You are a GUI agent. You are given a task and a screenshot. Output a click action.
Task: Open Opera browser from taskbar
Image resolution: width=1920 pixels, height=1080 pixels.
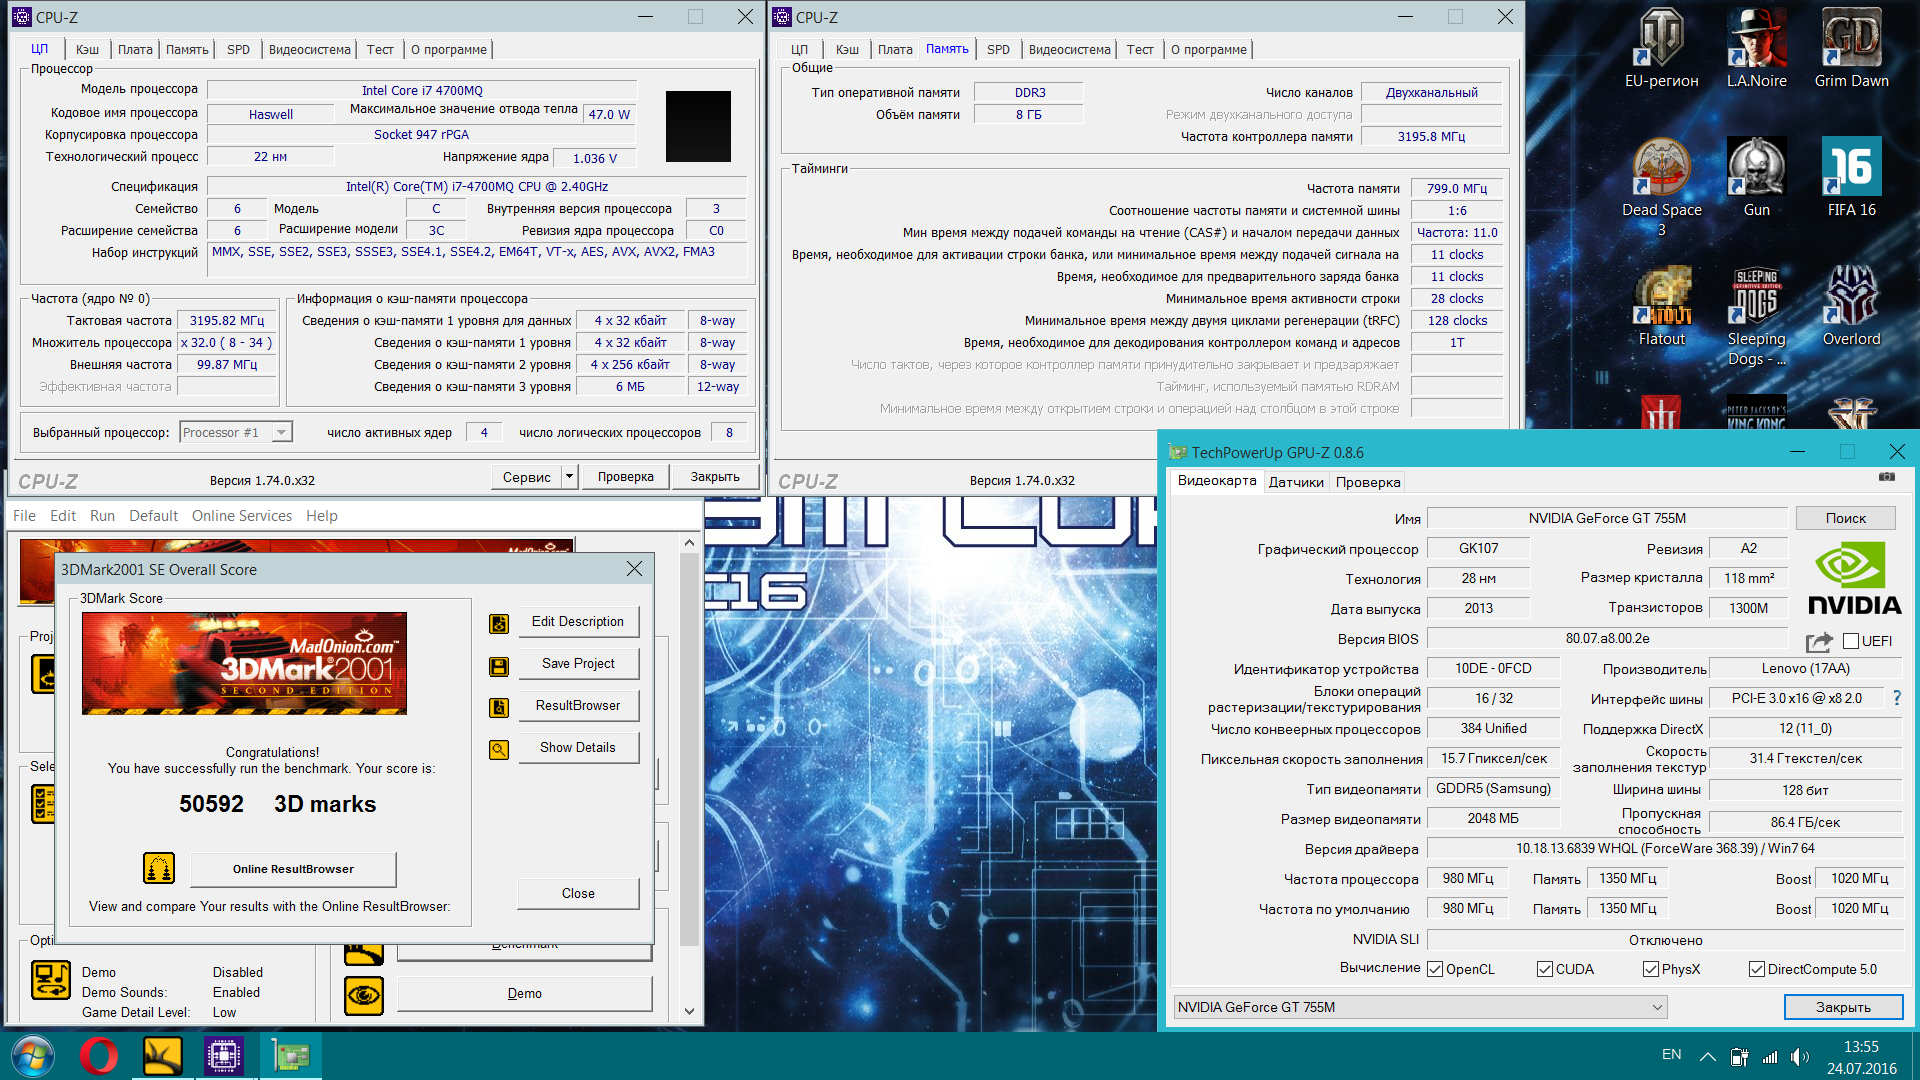tap(98, 1056)
